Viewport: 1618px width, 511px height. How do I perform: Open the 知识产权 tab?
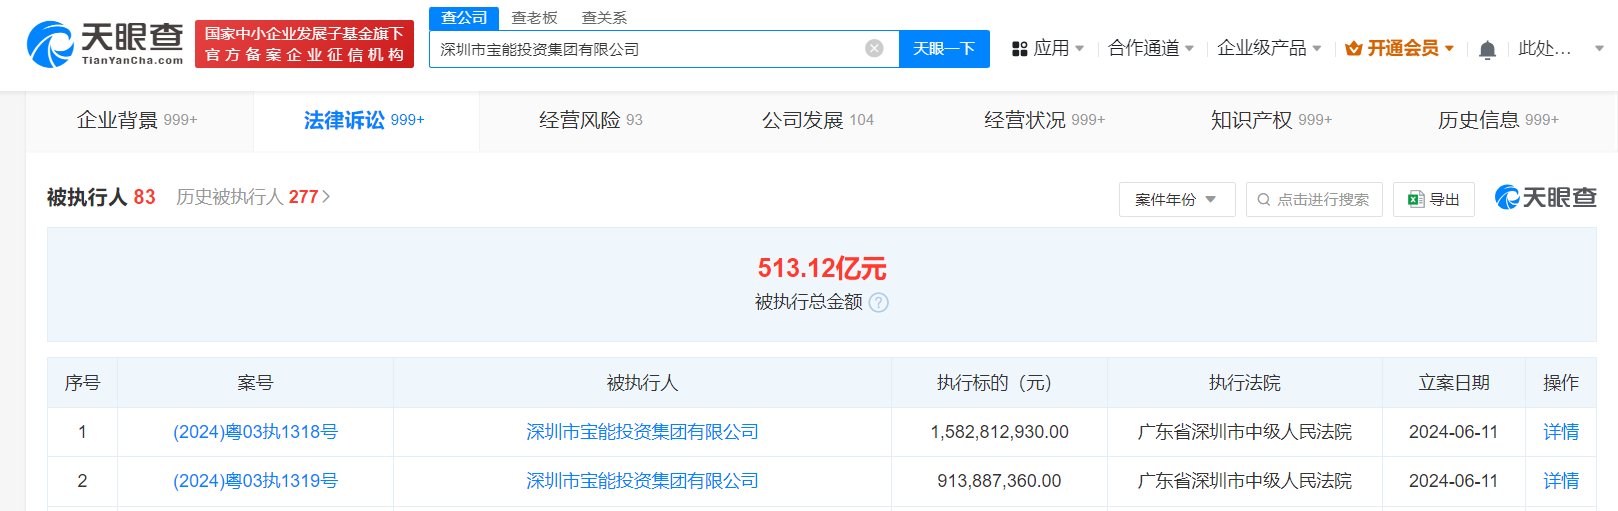pyautogui.click(x=1272, y=120)
